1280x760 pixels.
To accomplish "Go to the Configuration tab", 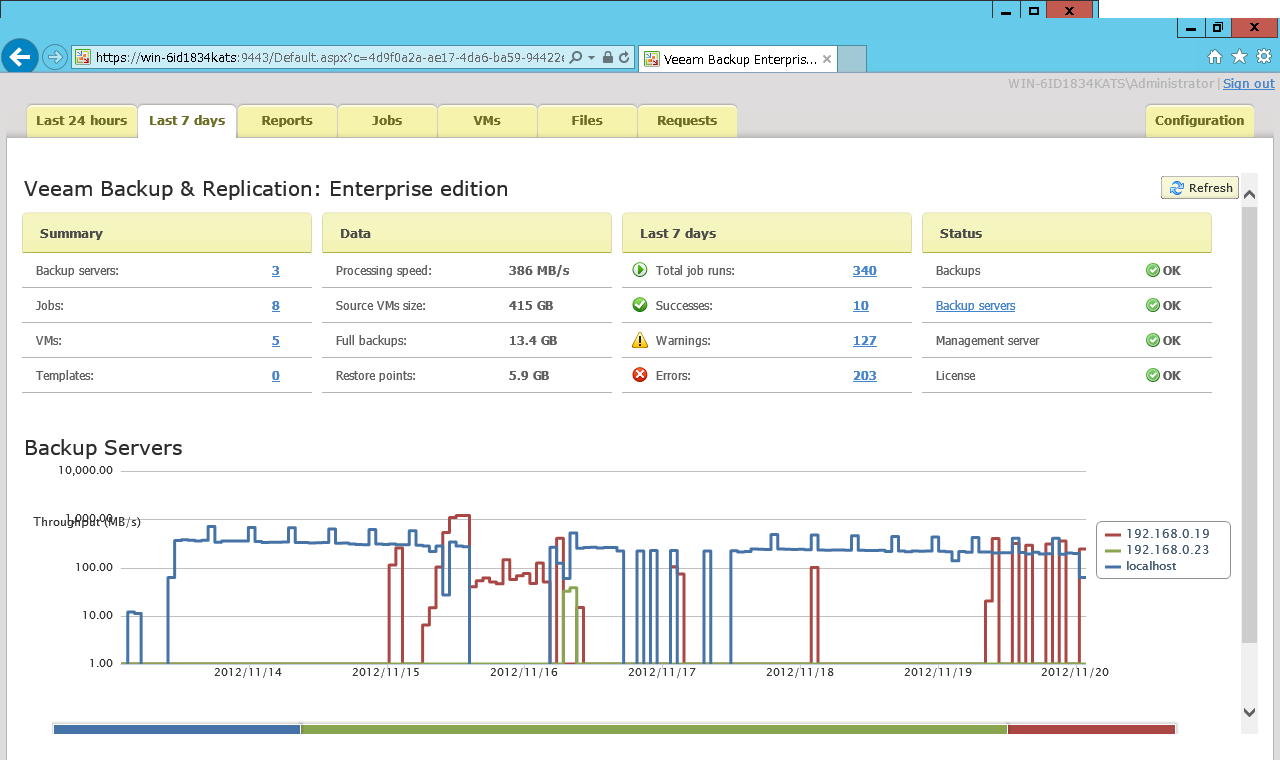I will point(1199,121).
